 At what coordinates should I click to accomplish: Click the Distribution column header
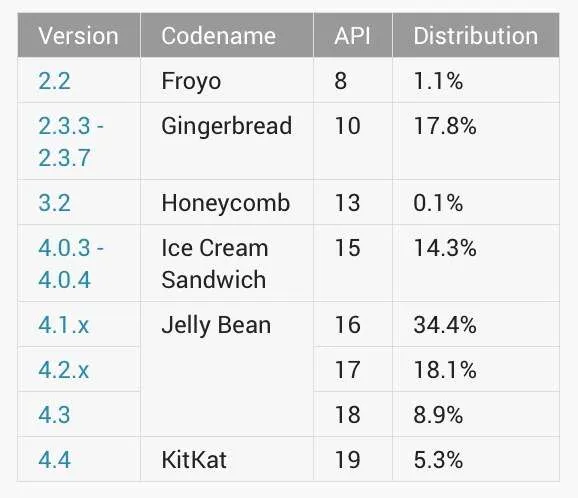tap(476, 35)
